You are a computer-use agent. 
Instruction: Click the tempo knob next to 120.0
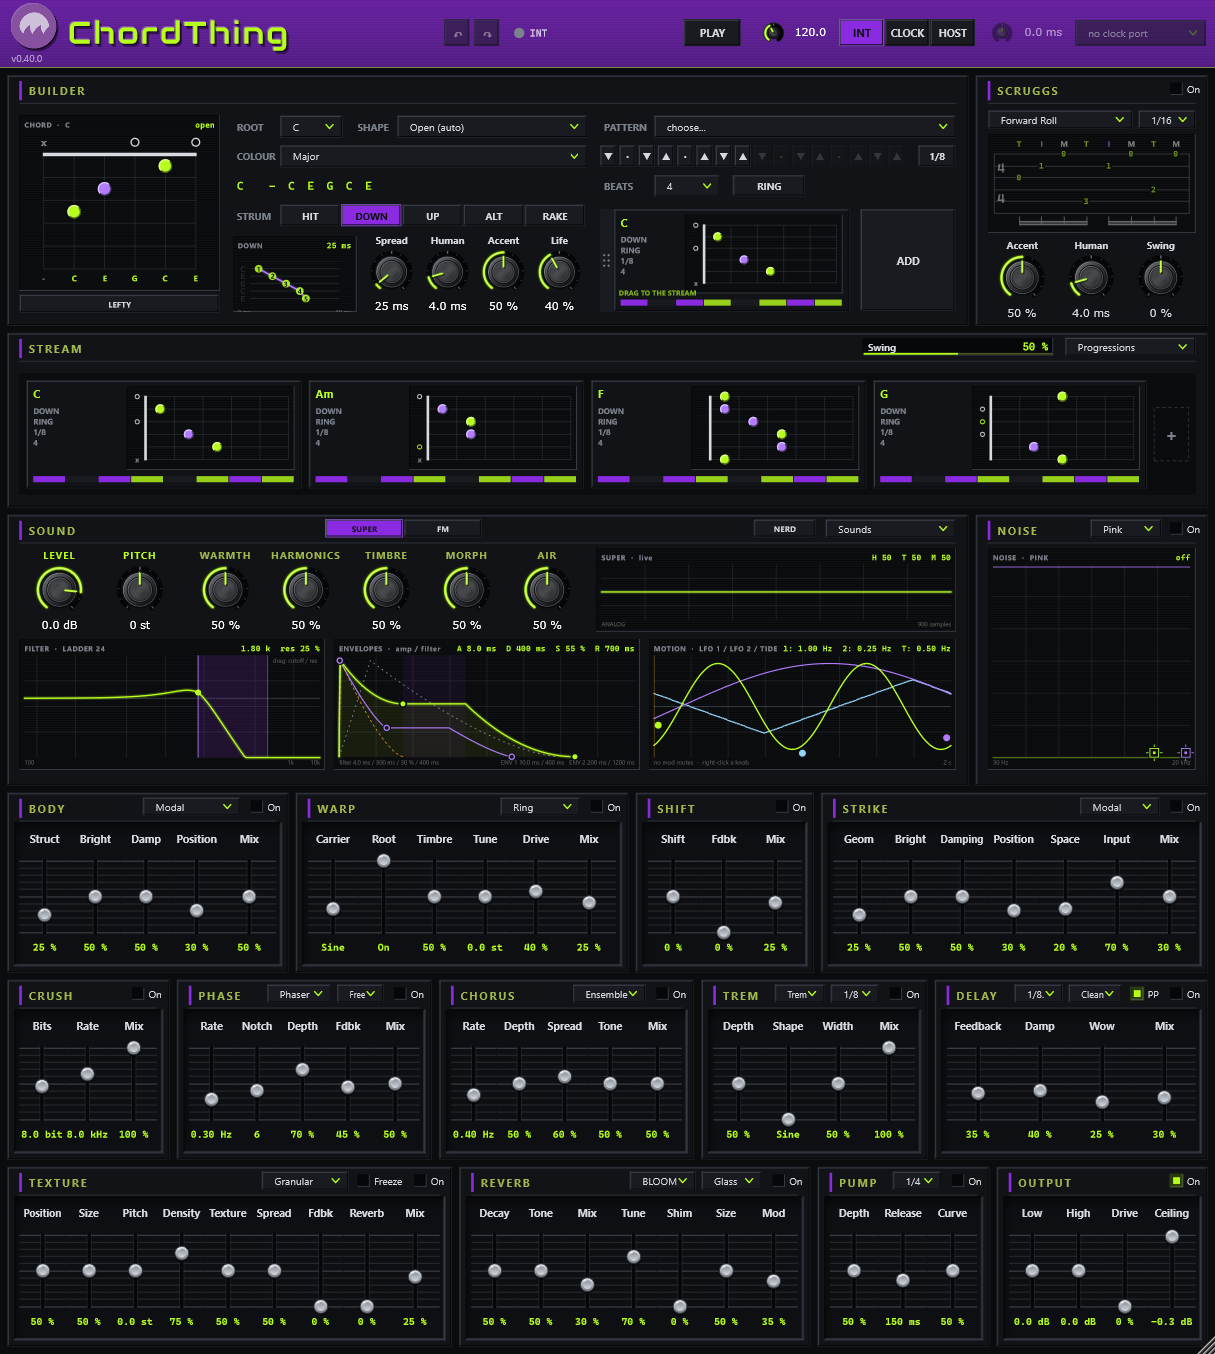773,33
